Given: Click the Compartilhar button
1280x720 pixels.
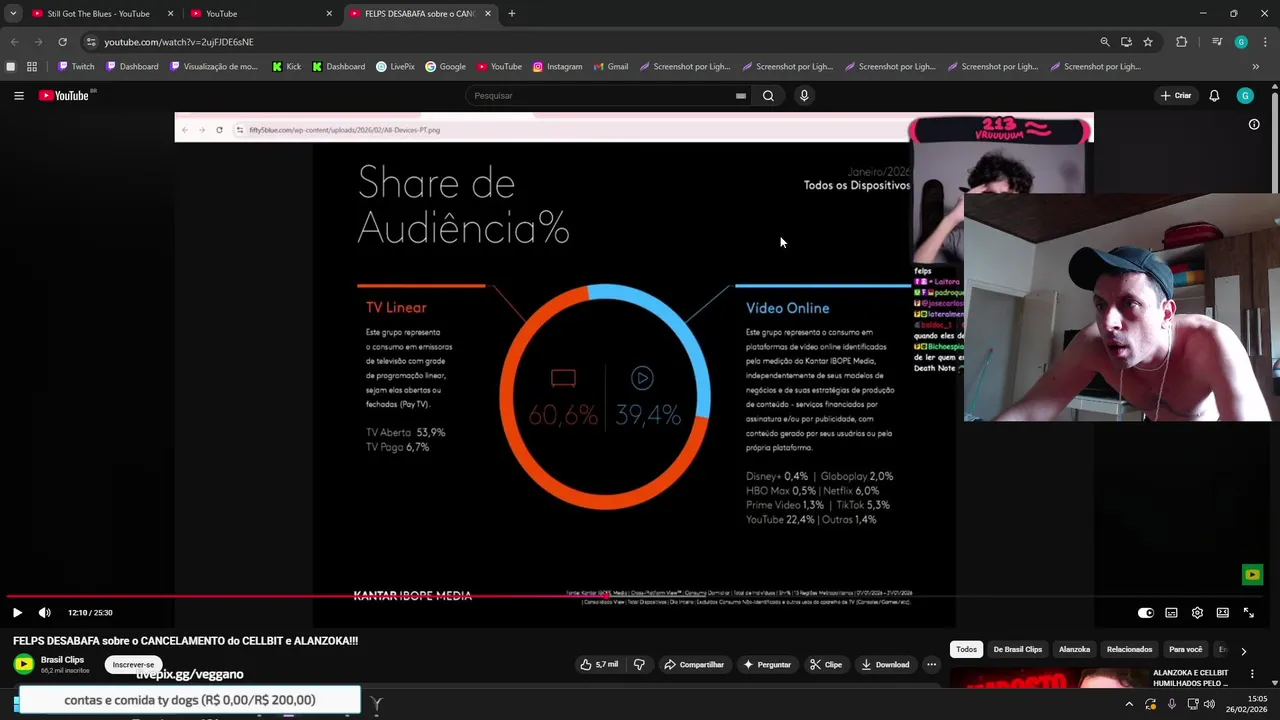Looking at the screenshot, I should click(694, 664).
